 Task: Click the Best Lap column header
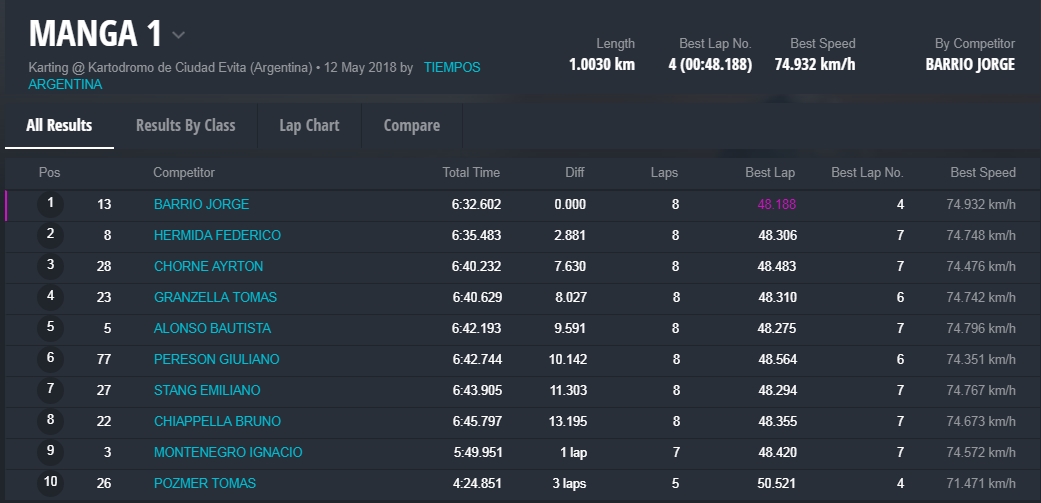(770, 173)
